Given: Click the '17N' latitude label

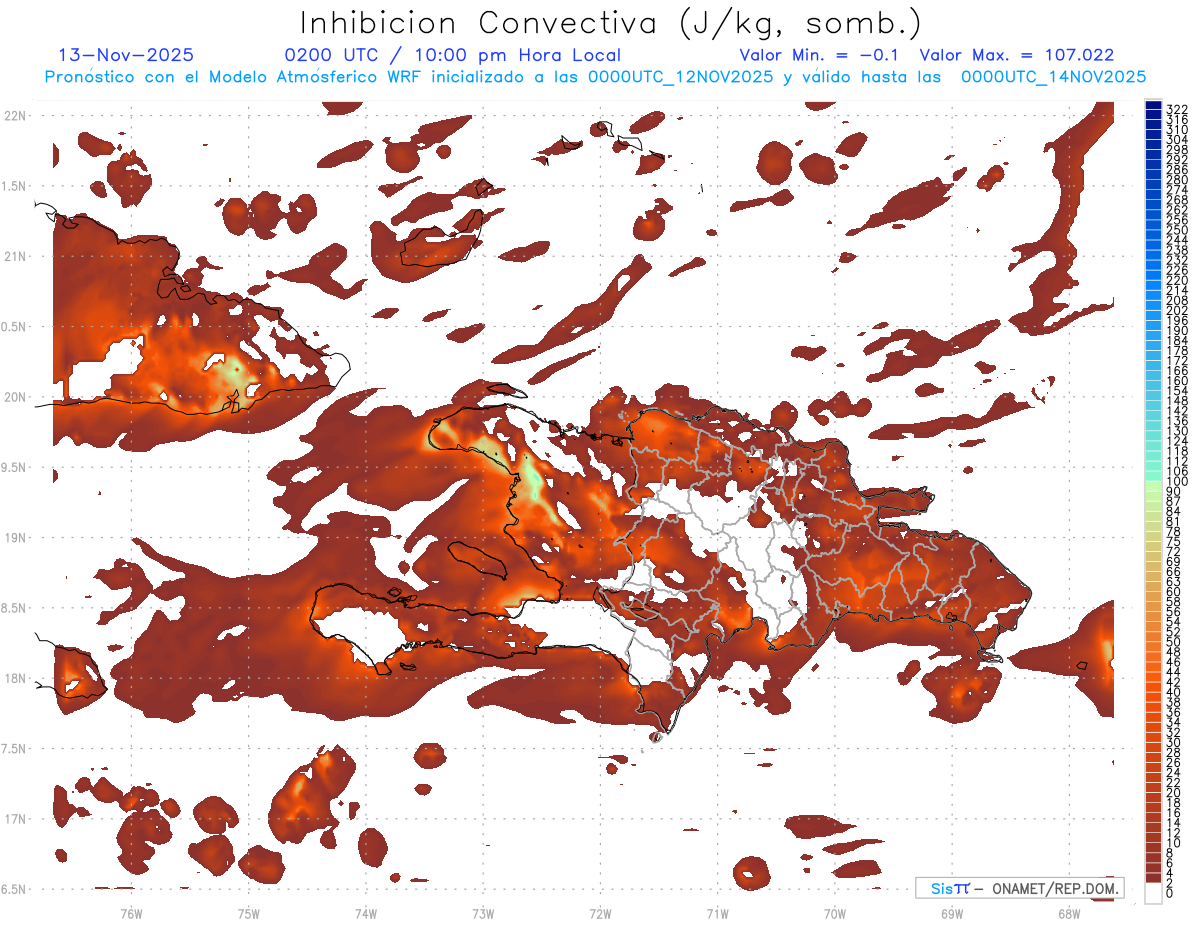Looking at the screenshot, I should coord(15,819).
